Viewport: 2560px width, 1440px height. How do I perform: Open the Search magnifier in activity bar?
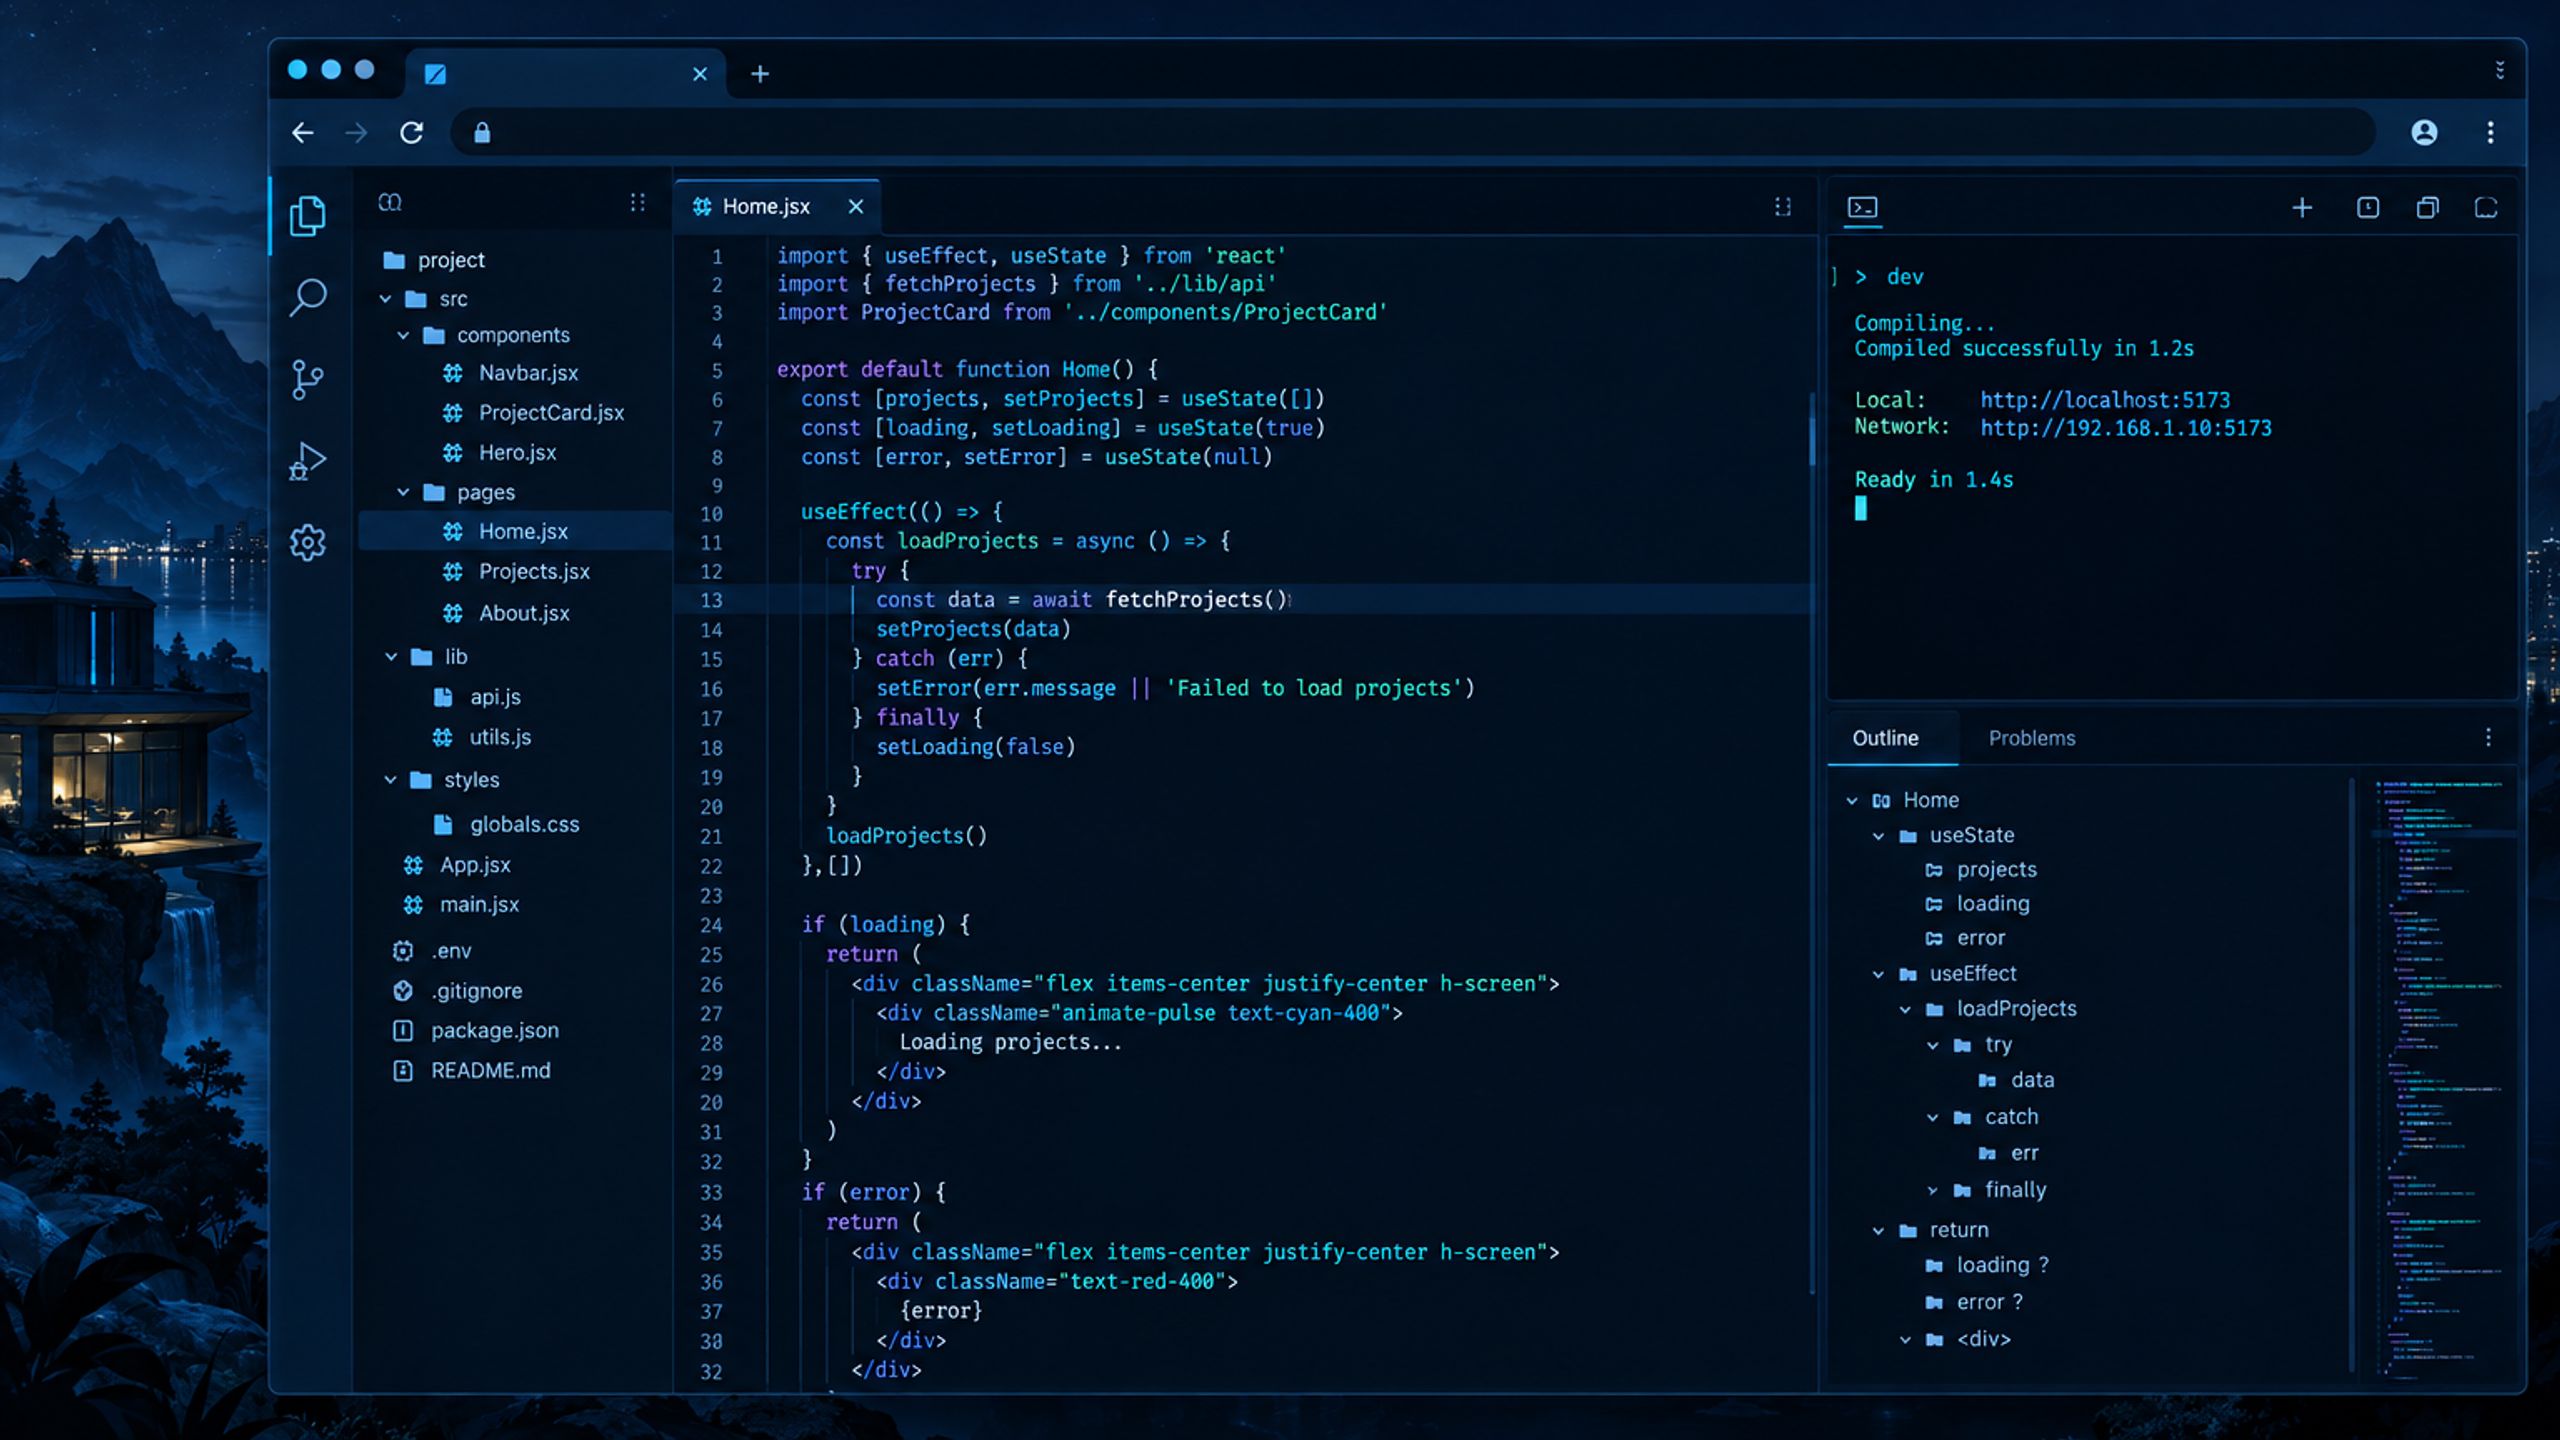tap(308, 297)
